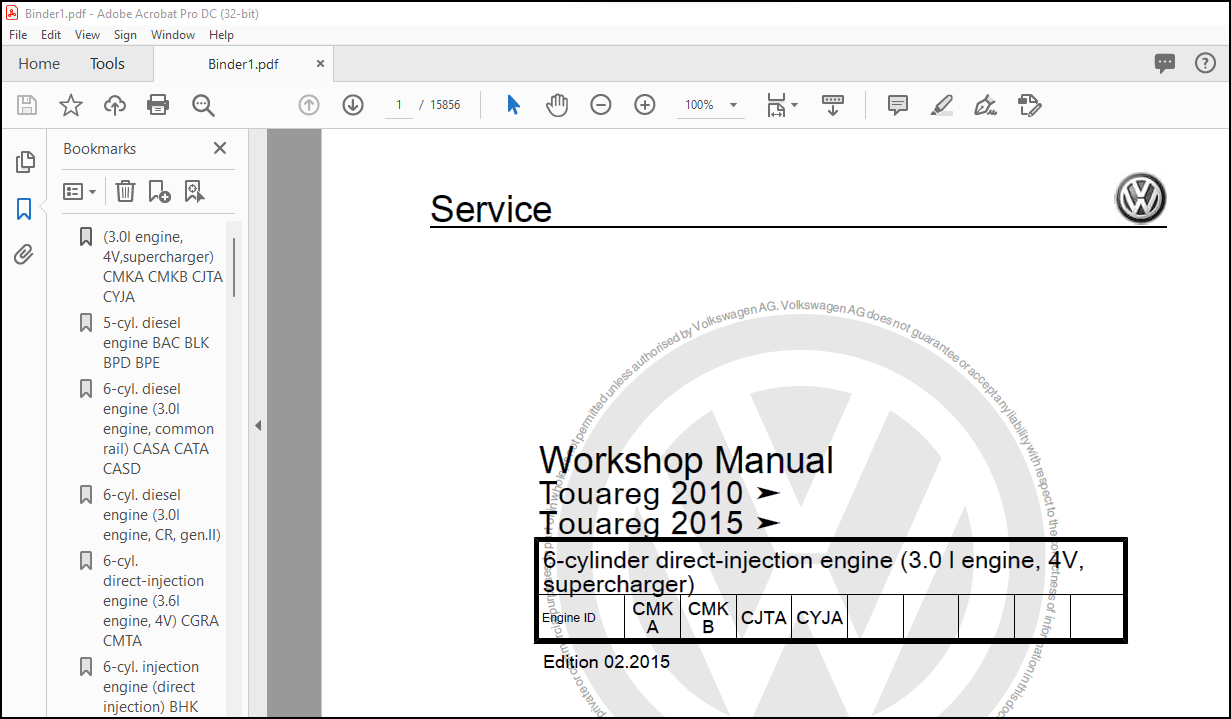Open the 6-cyl. injection engine BHK bookmark
1231x719 pixels.
(x=150, y=687)
